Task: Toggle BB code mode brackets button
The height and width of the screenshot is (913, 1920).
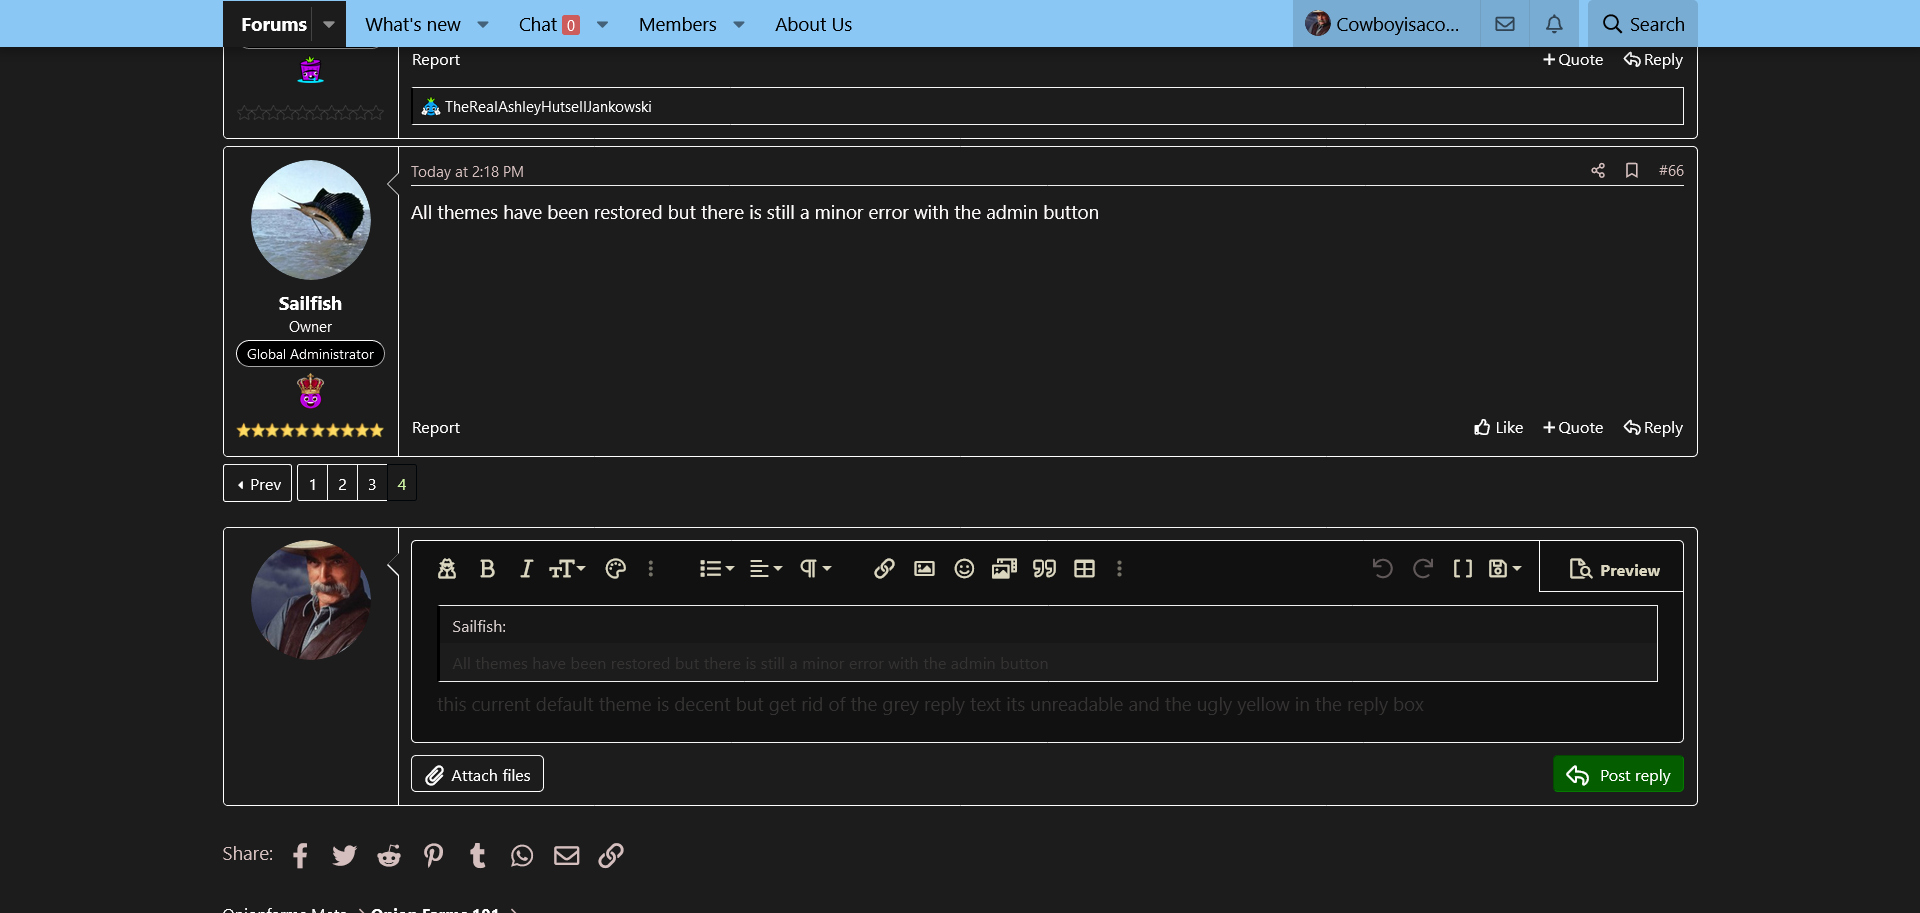Action: [x=1462, y=569]
